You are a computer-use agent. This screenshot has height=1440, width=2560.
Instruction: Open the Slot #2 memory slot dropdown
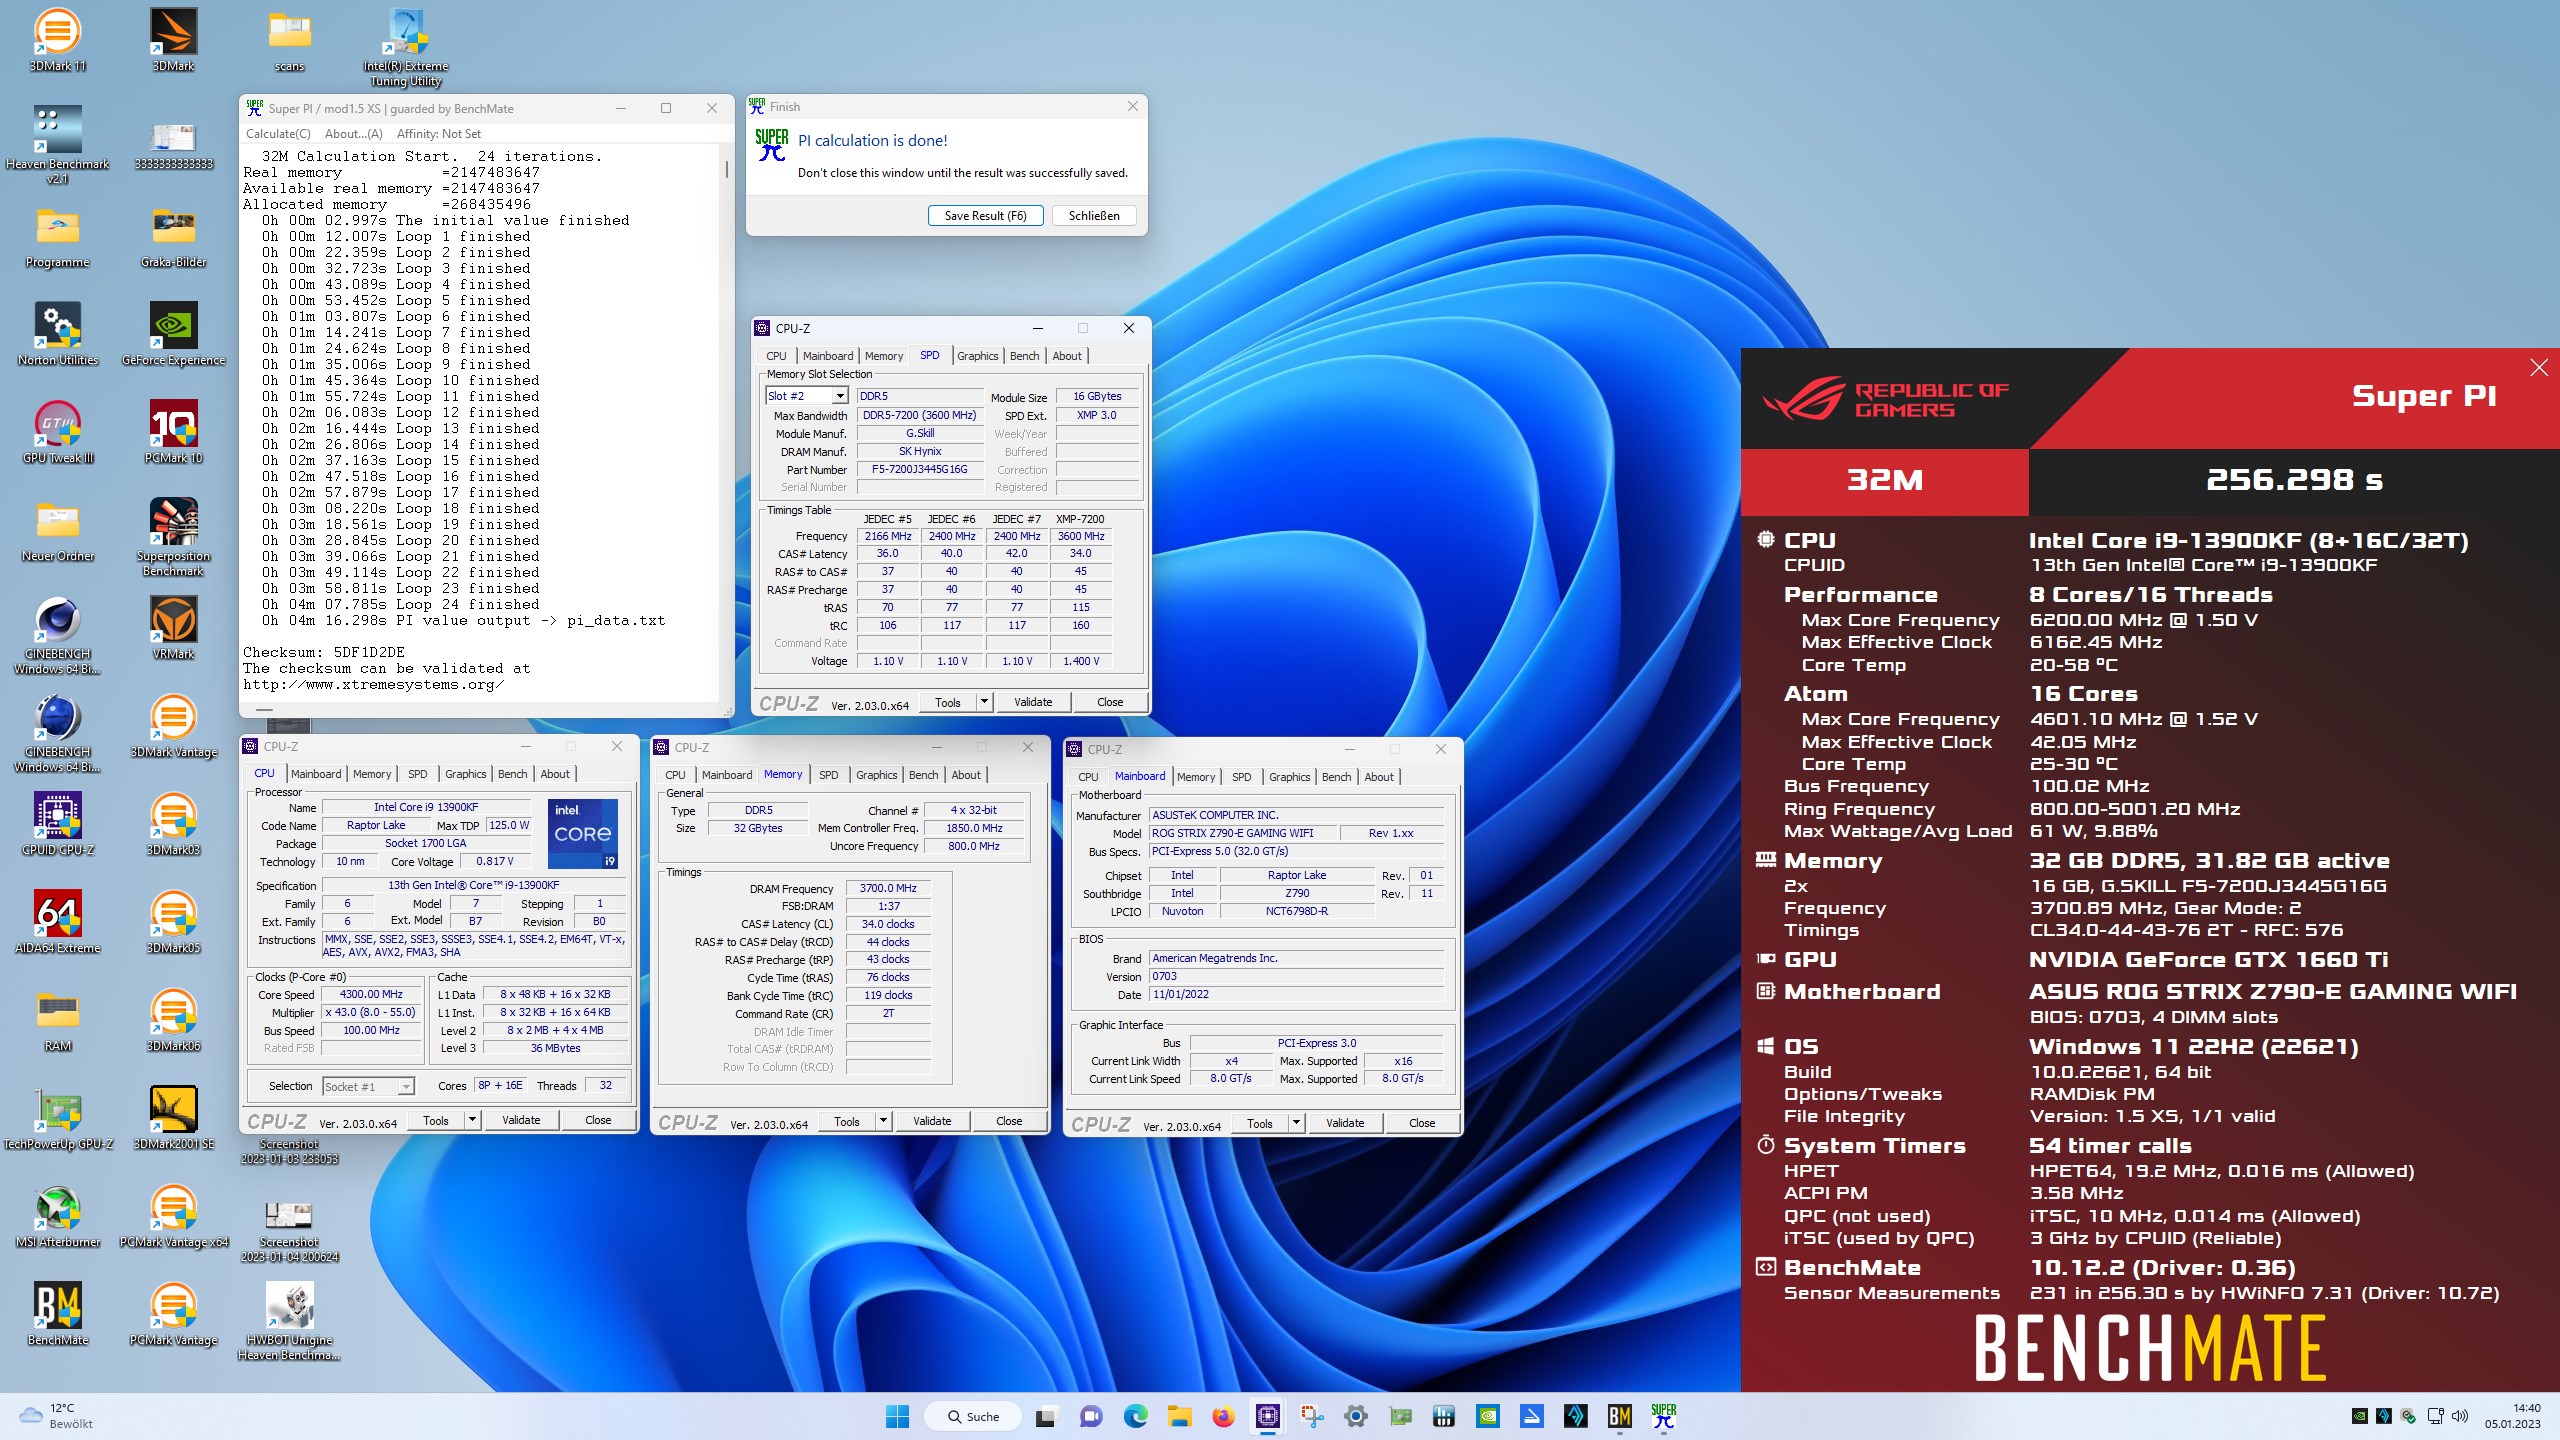839,396
